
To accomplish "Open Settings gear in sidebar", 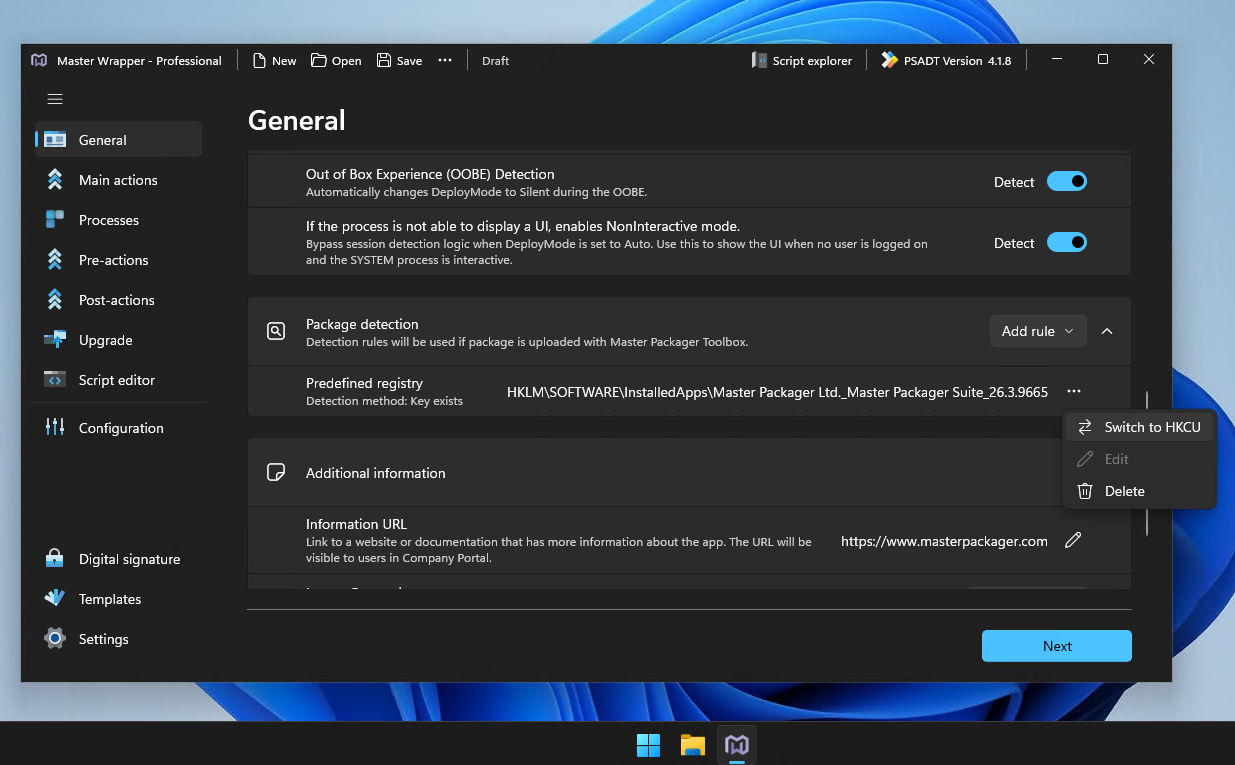I will pos(55,639).
